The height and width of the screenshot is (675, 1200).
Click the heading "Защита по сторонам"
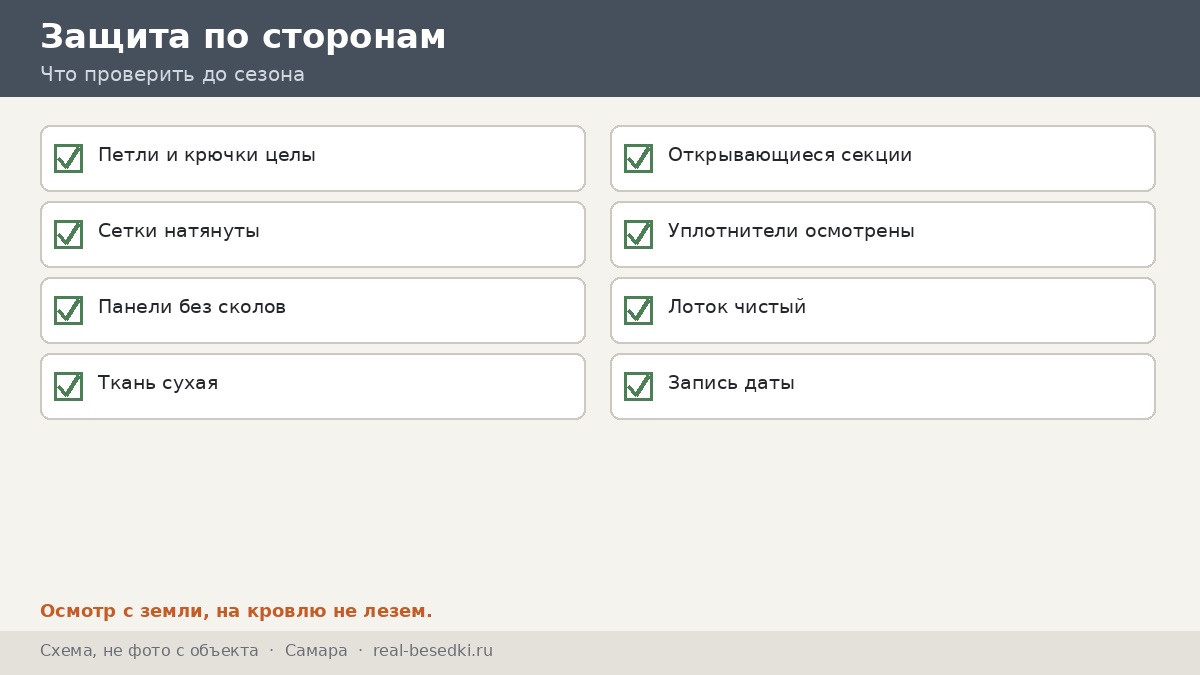(x=243, y=37)
